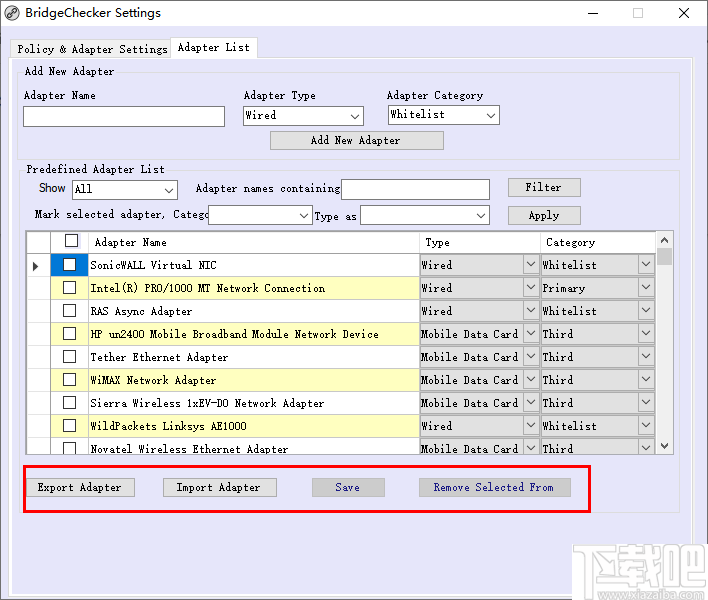Click the Type column header

(x=480, y=242)
